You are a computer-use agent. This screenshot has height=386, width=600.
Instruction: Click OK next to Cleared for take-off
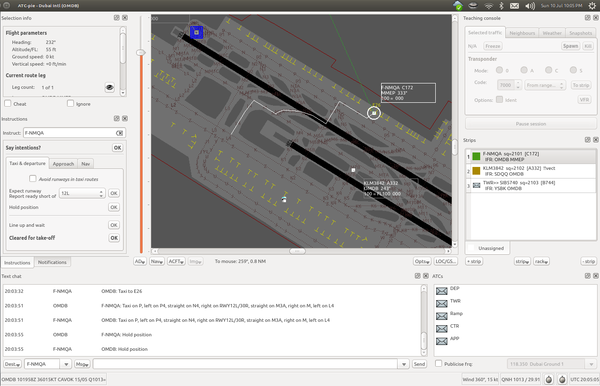[x=114, y=238]
